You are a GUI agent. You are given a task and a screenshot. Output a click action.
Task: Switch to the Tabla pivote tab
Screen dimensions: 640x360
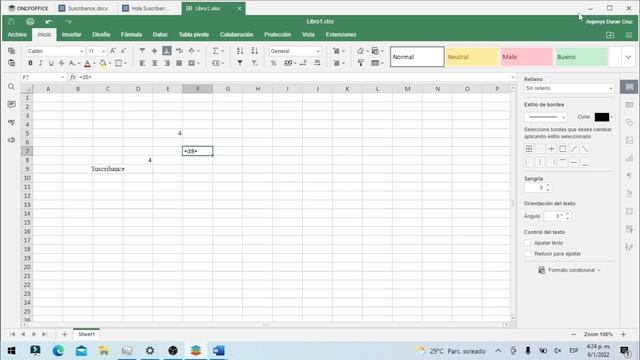(194, 35)
